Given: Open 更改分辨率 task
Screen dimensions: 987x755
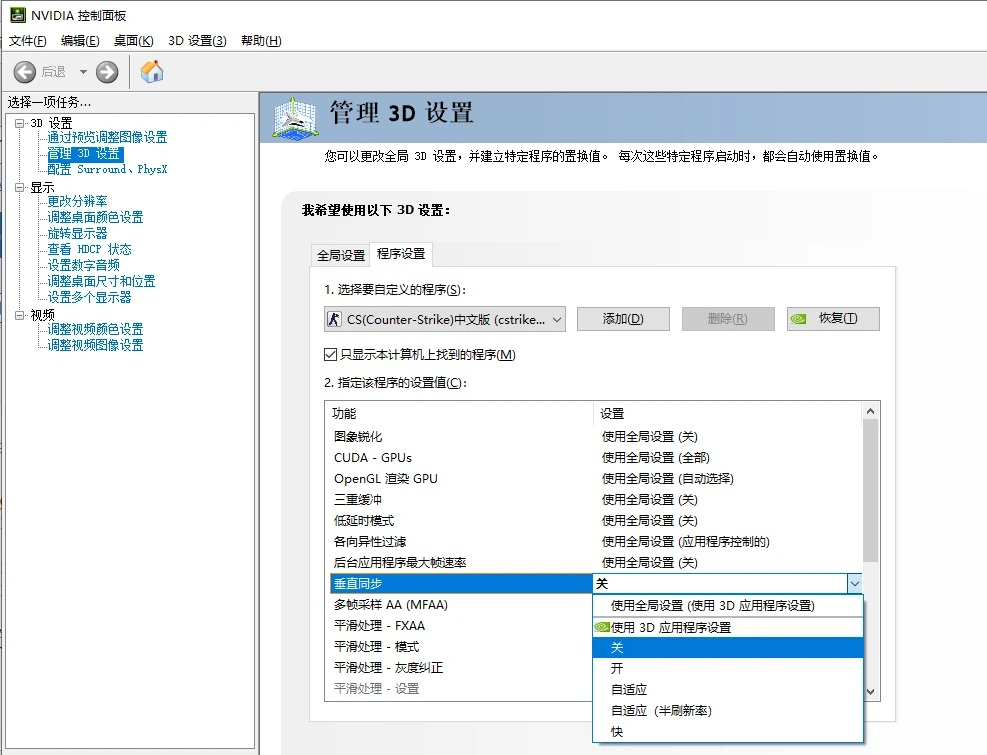Looking at the screenshot, I should point(77,202).
